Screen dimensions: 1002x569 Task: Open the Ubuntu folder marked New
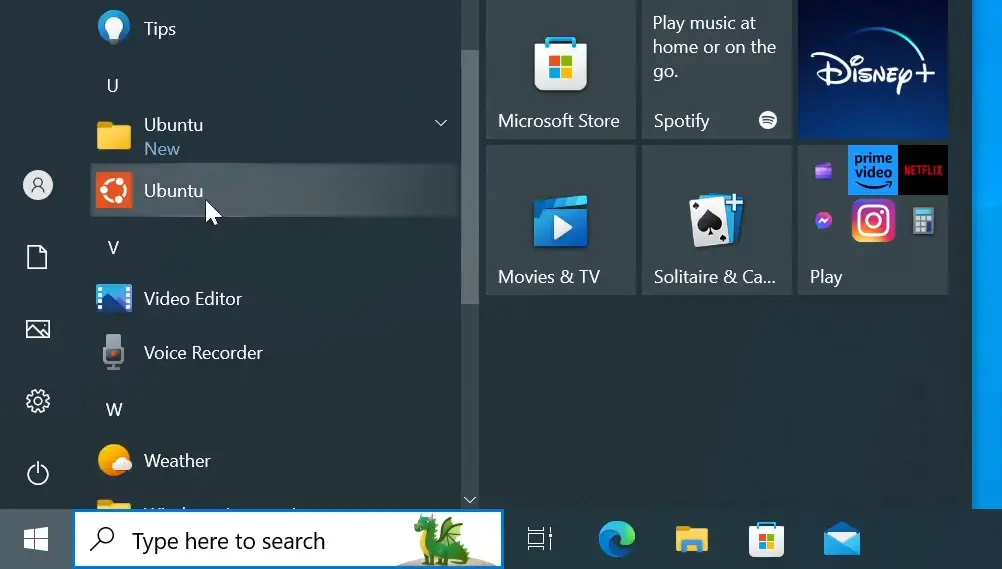[x=275, y=136]
